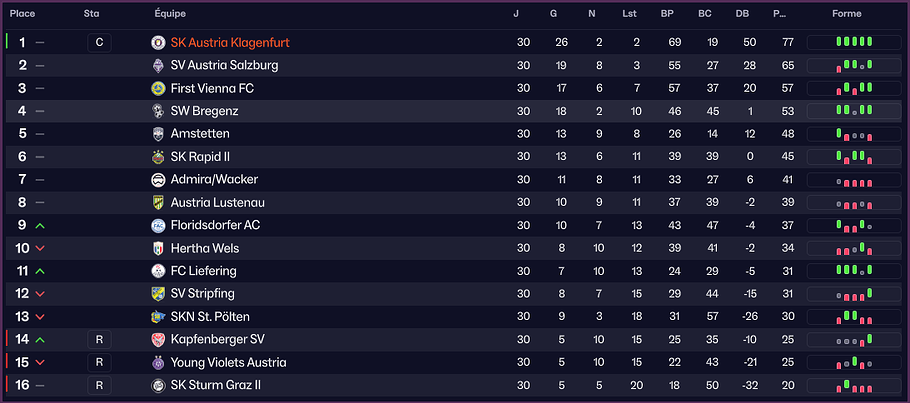Viewport: 910px width, 403px height.
Task: Click the R status badge for Sturm Graz II
Action: [x=99, y=386]
